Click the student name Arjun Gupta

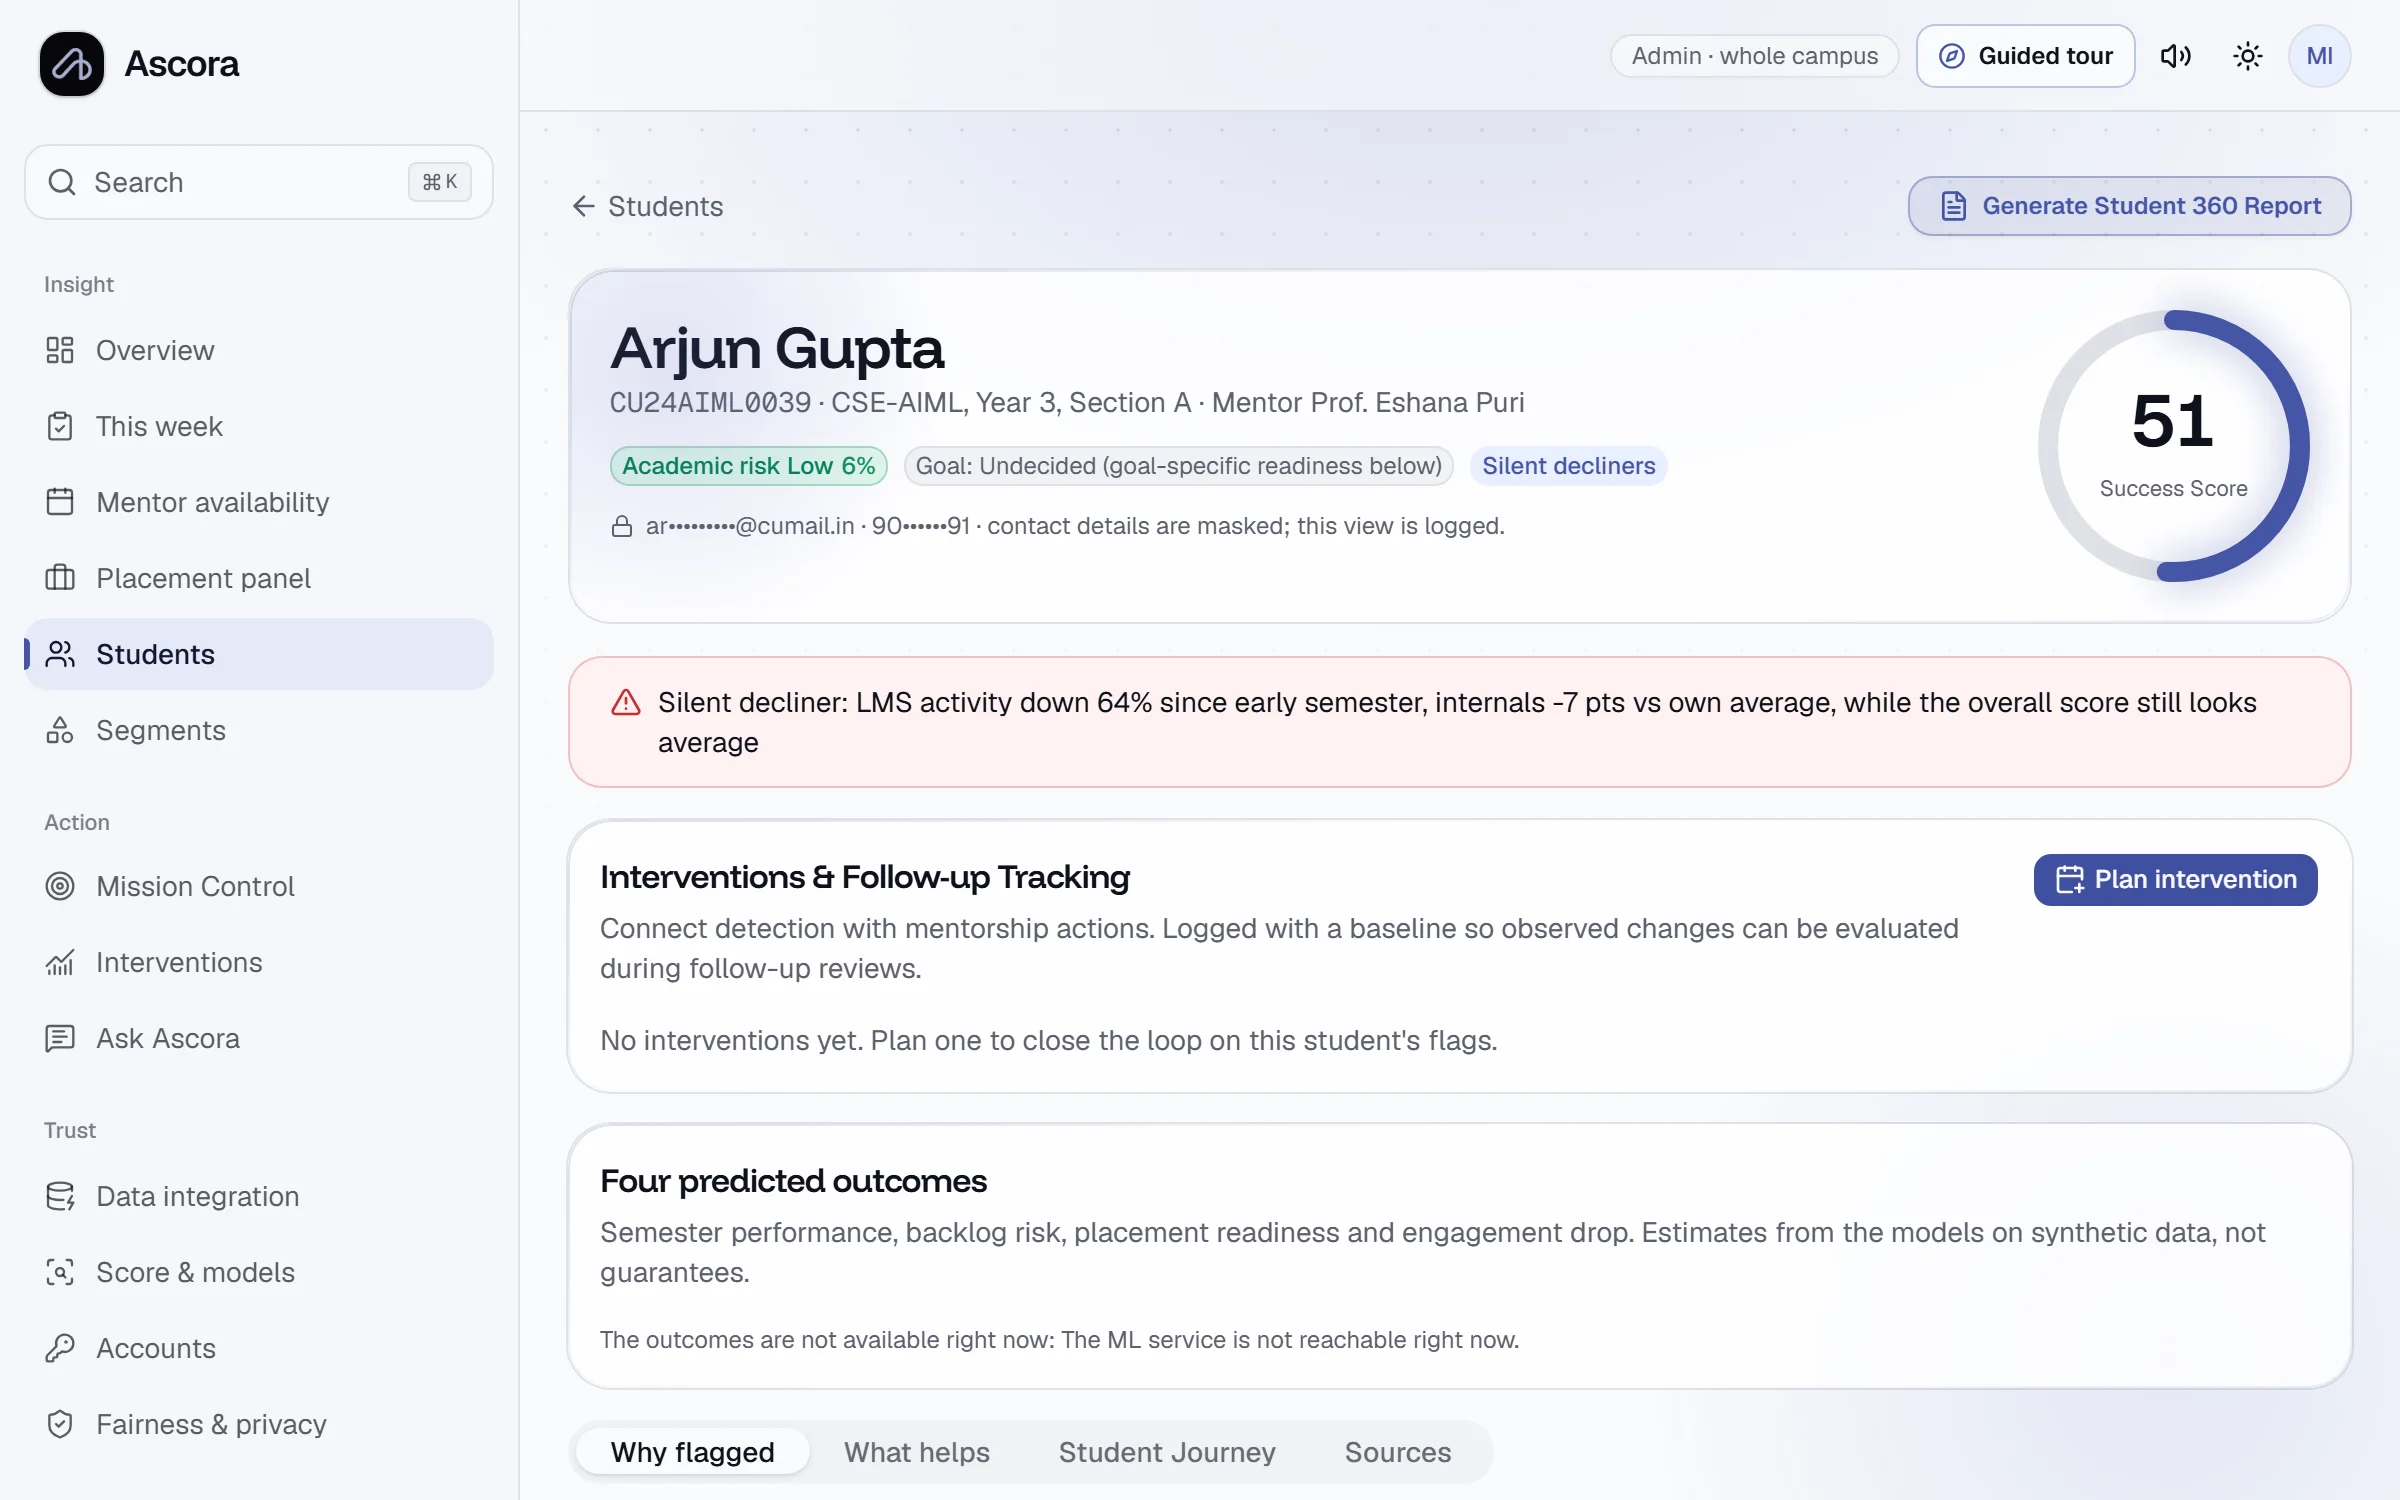pos(777,348)
